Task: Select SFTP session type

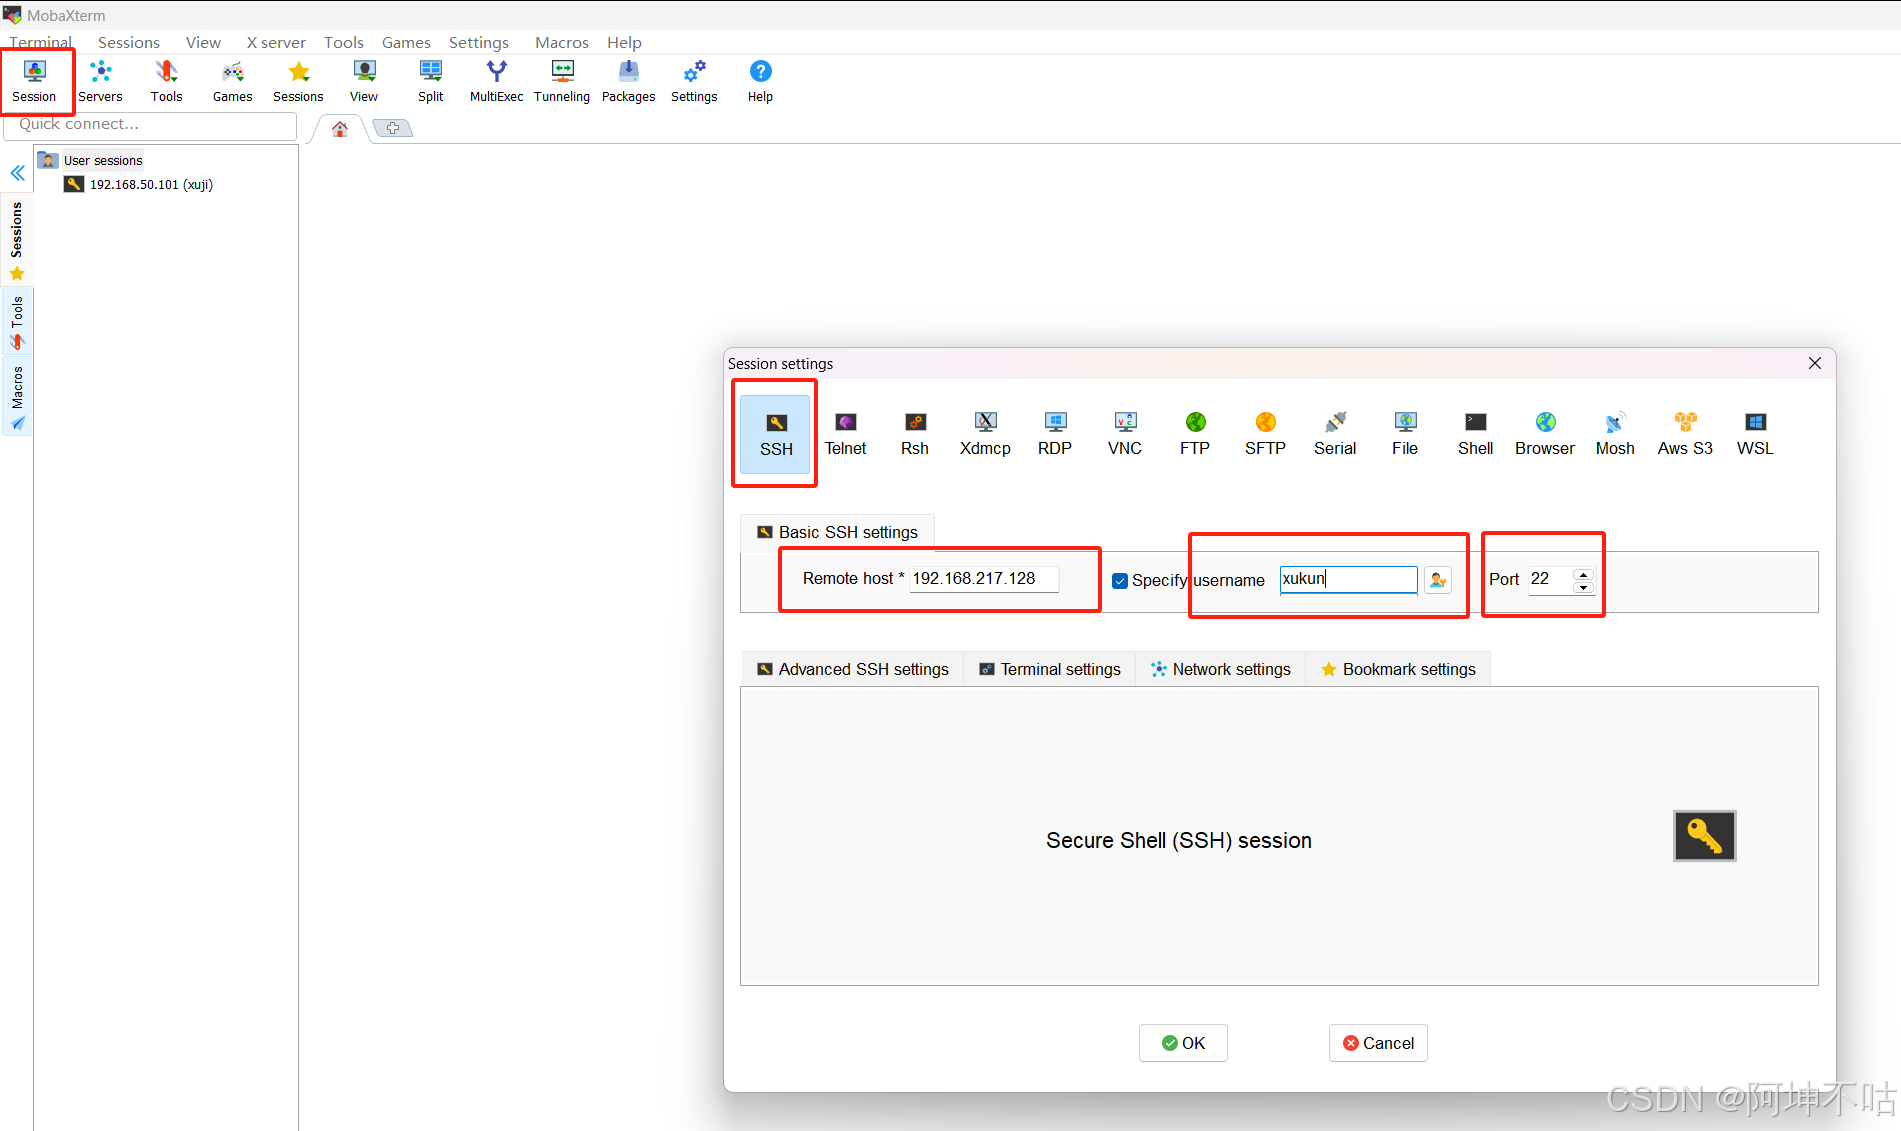Action: click(x=1265, y=434)
